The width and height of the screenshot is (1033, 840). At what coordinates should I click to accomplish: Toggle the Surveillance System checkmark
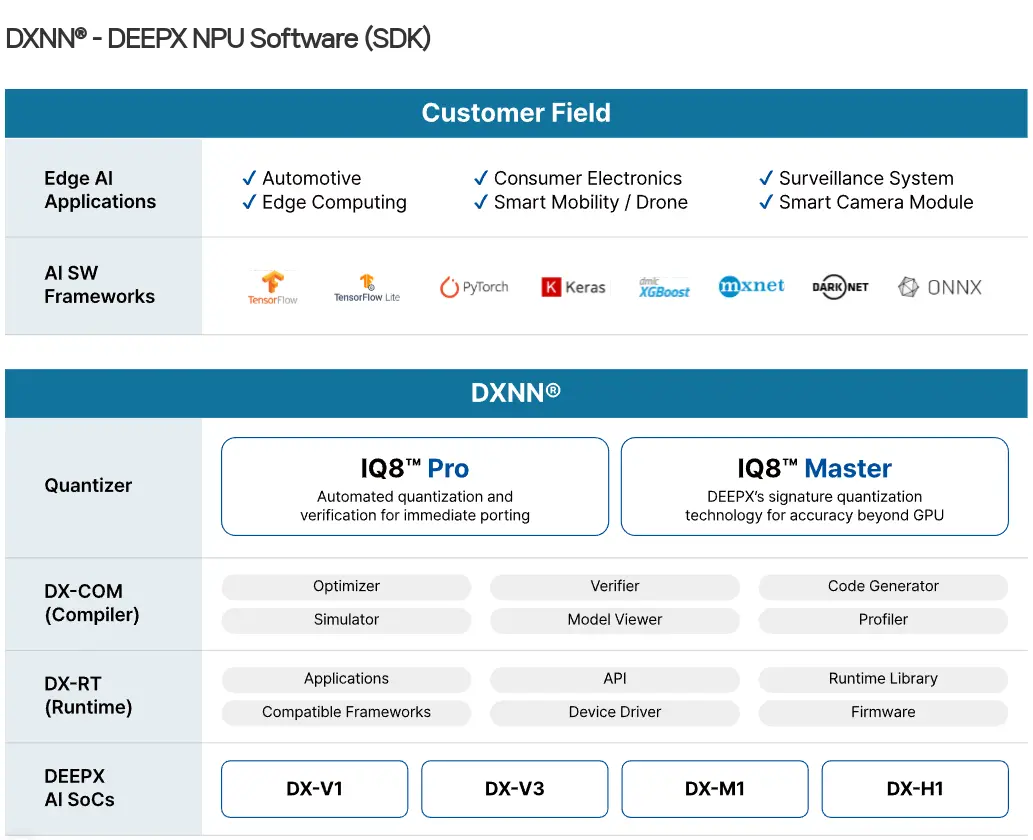764,178
